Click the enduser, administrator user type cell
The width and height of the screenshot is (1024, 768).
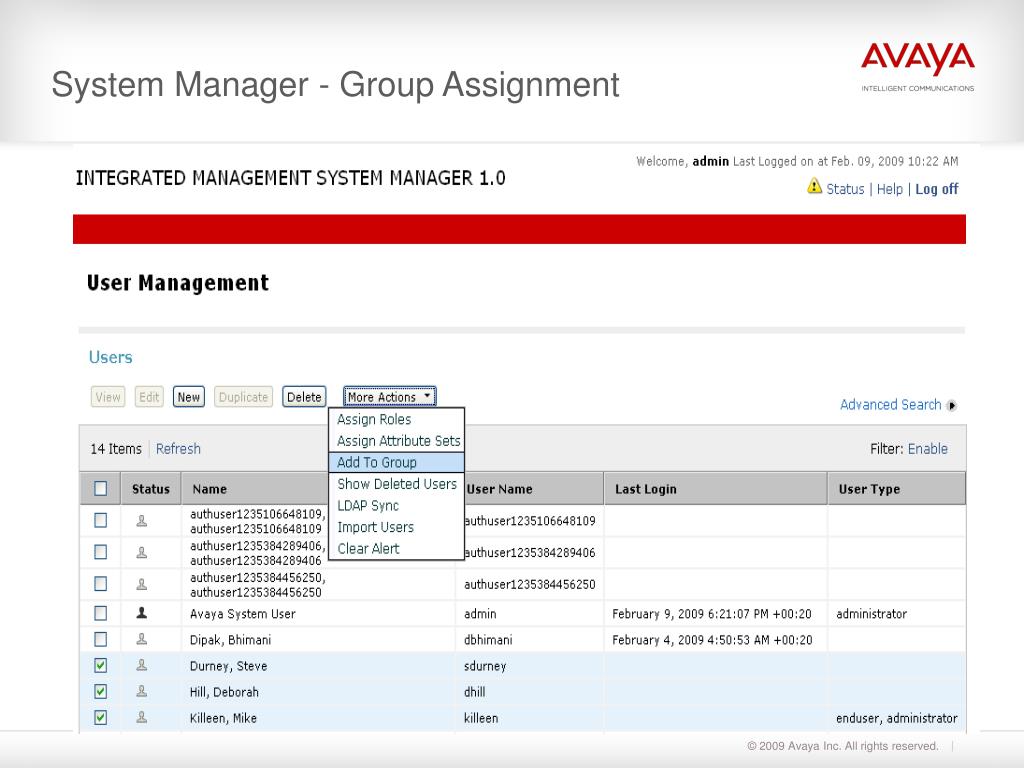(897, 718)
